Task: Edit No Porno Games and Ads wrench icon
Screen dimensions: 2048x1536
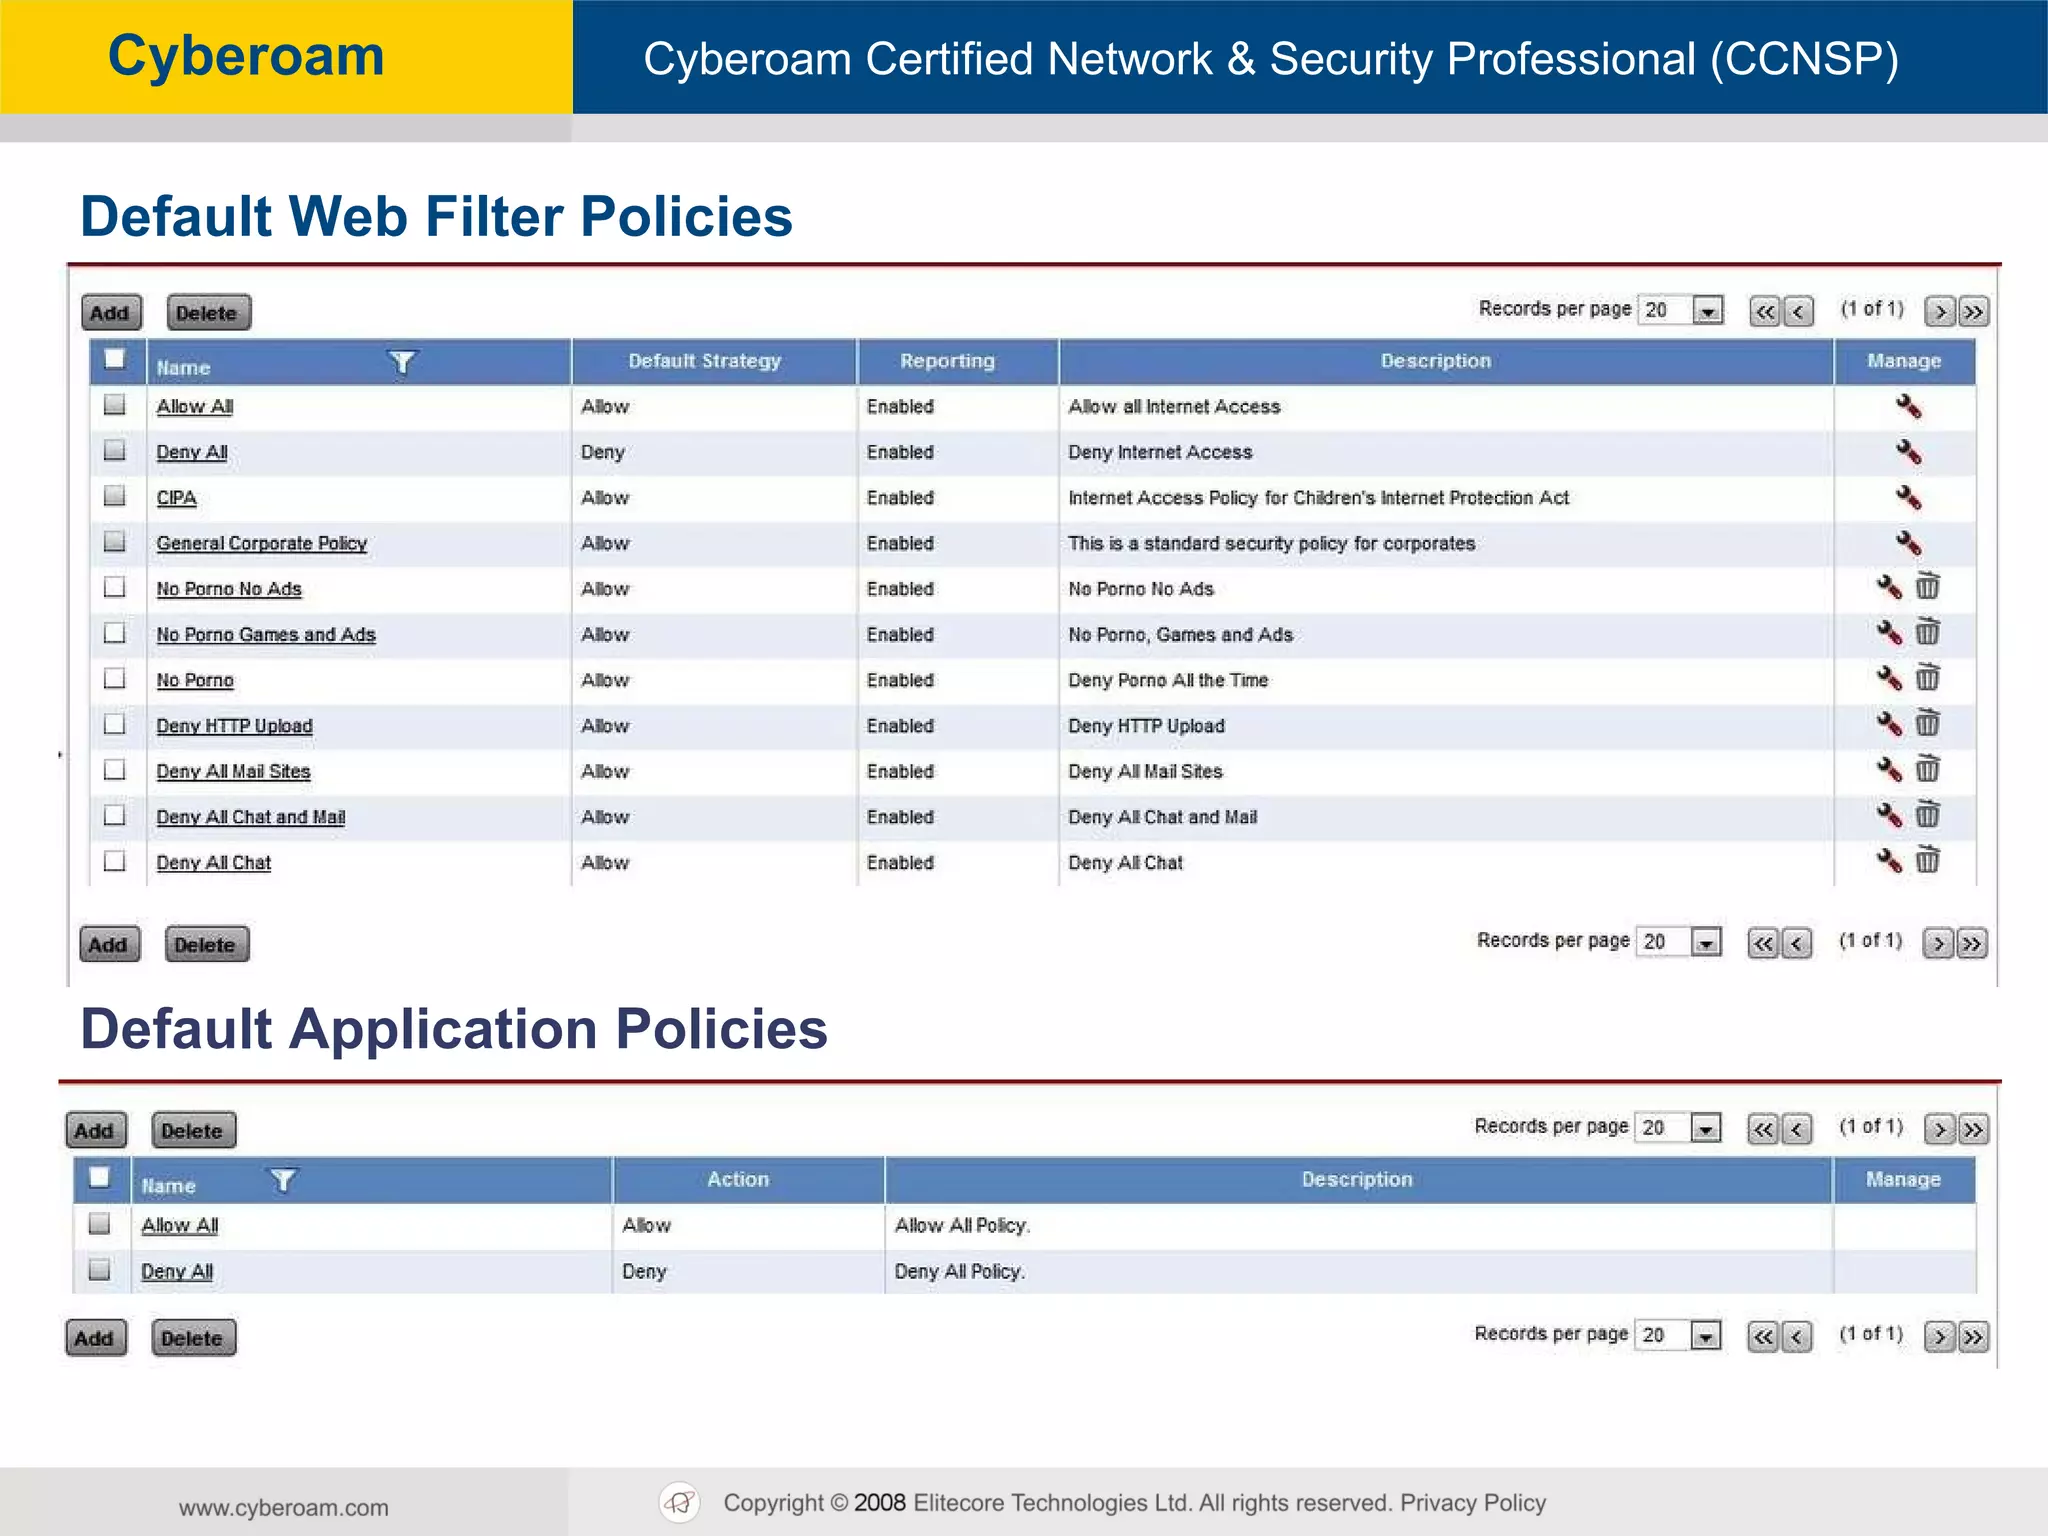Action: (x=1888, y=633)
